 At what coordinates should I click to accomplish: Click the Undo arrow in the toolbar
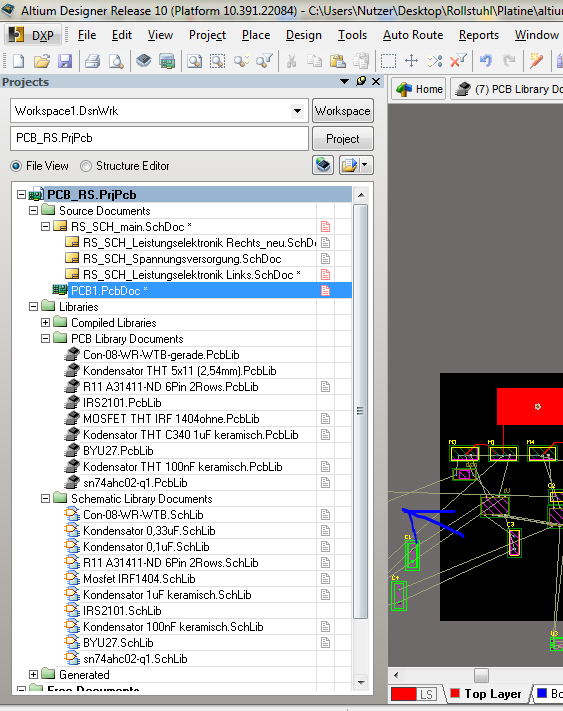point(486,61)
